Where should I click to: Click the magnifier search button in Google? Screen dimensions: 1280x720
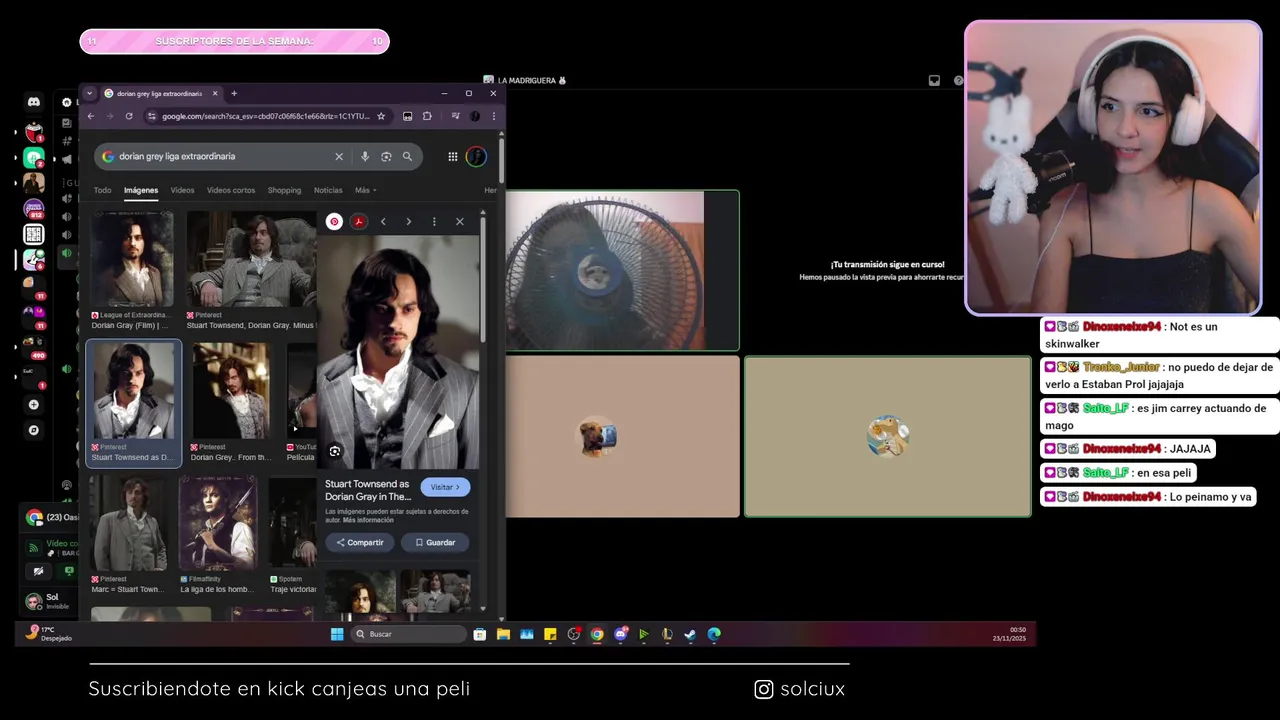[407, 156]
